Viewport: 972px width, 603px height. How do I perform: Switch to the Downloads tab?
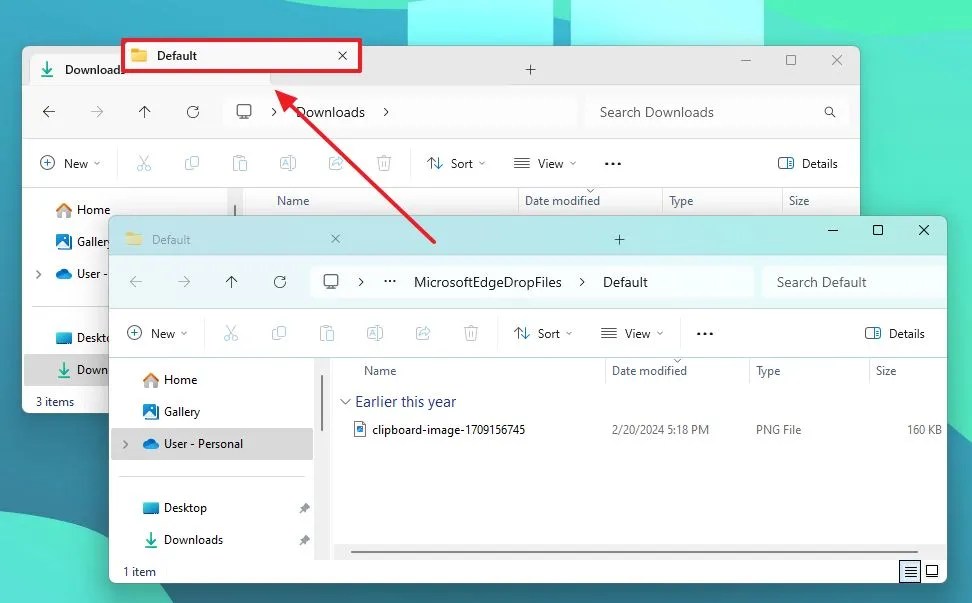(x=88, y=69)
